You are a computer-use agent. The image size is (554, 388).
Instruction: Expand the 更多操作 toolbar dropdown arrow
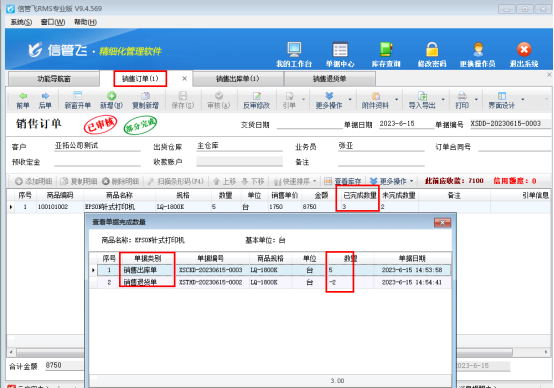click(350, 99)
